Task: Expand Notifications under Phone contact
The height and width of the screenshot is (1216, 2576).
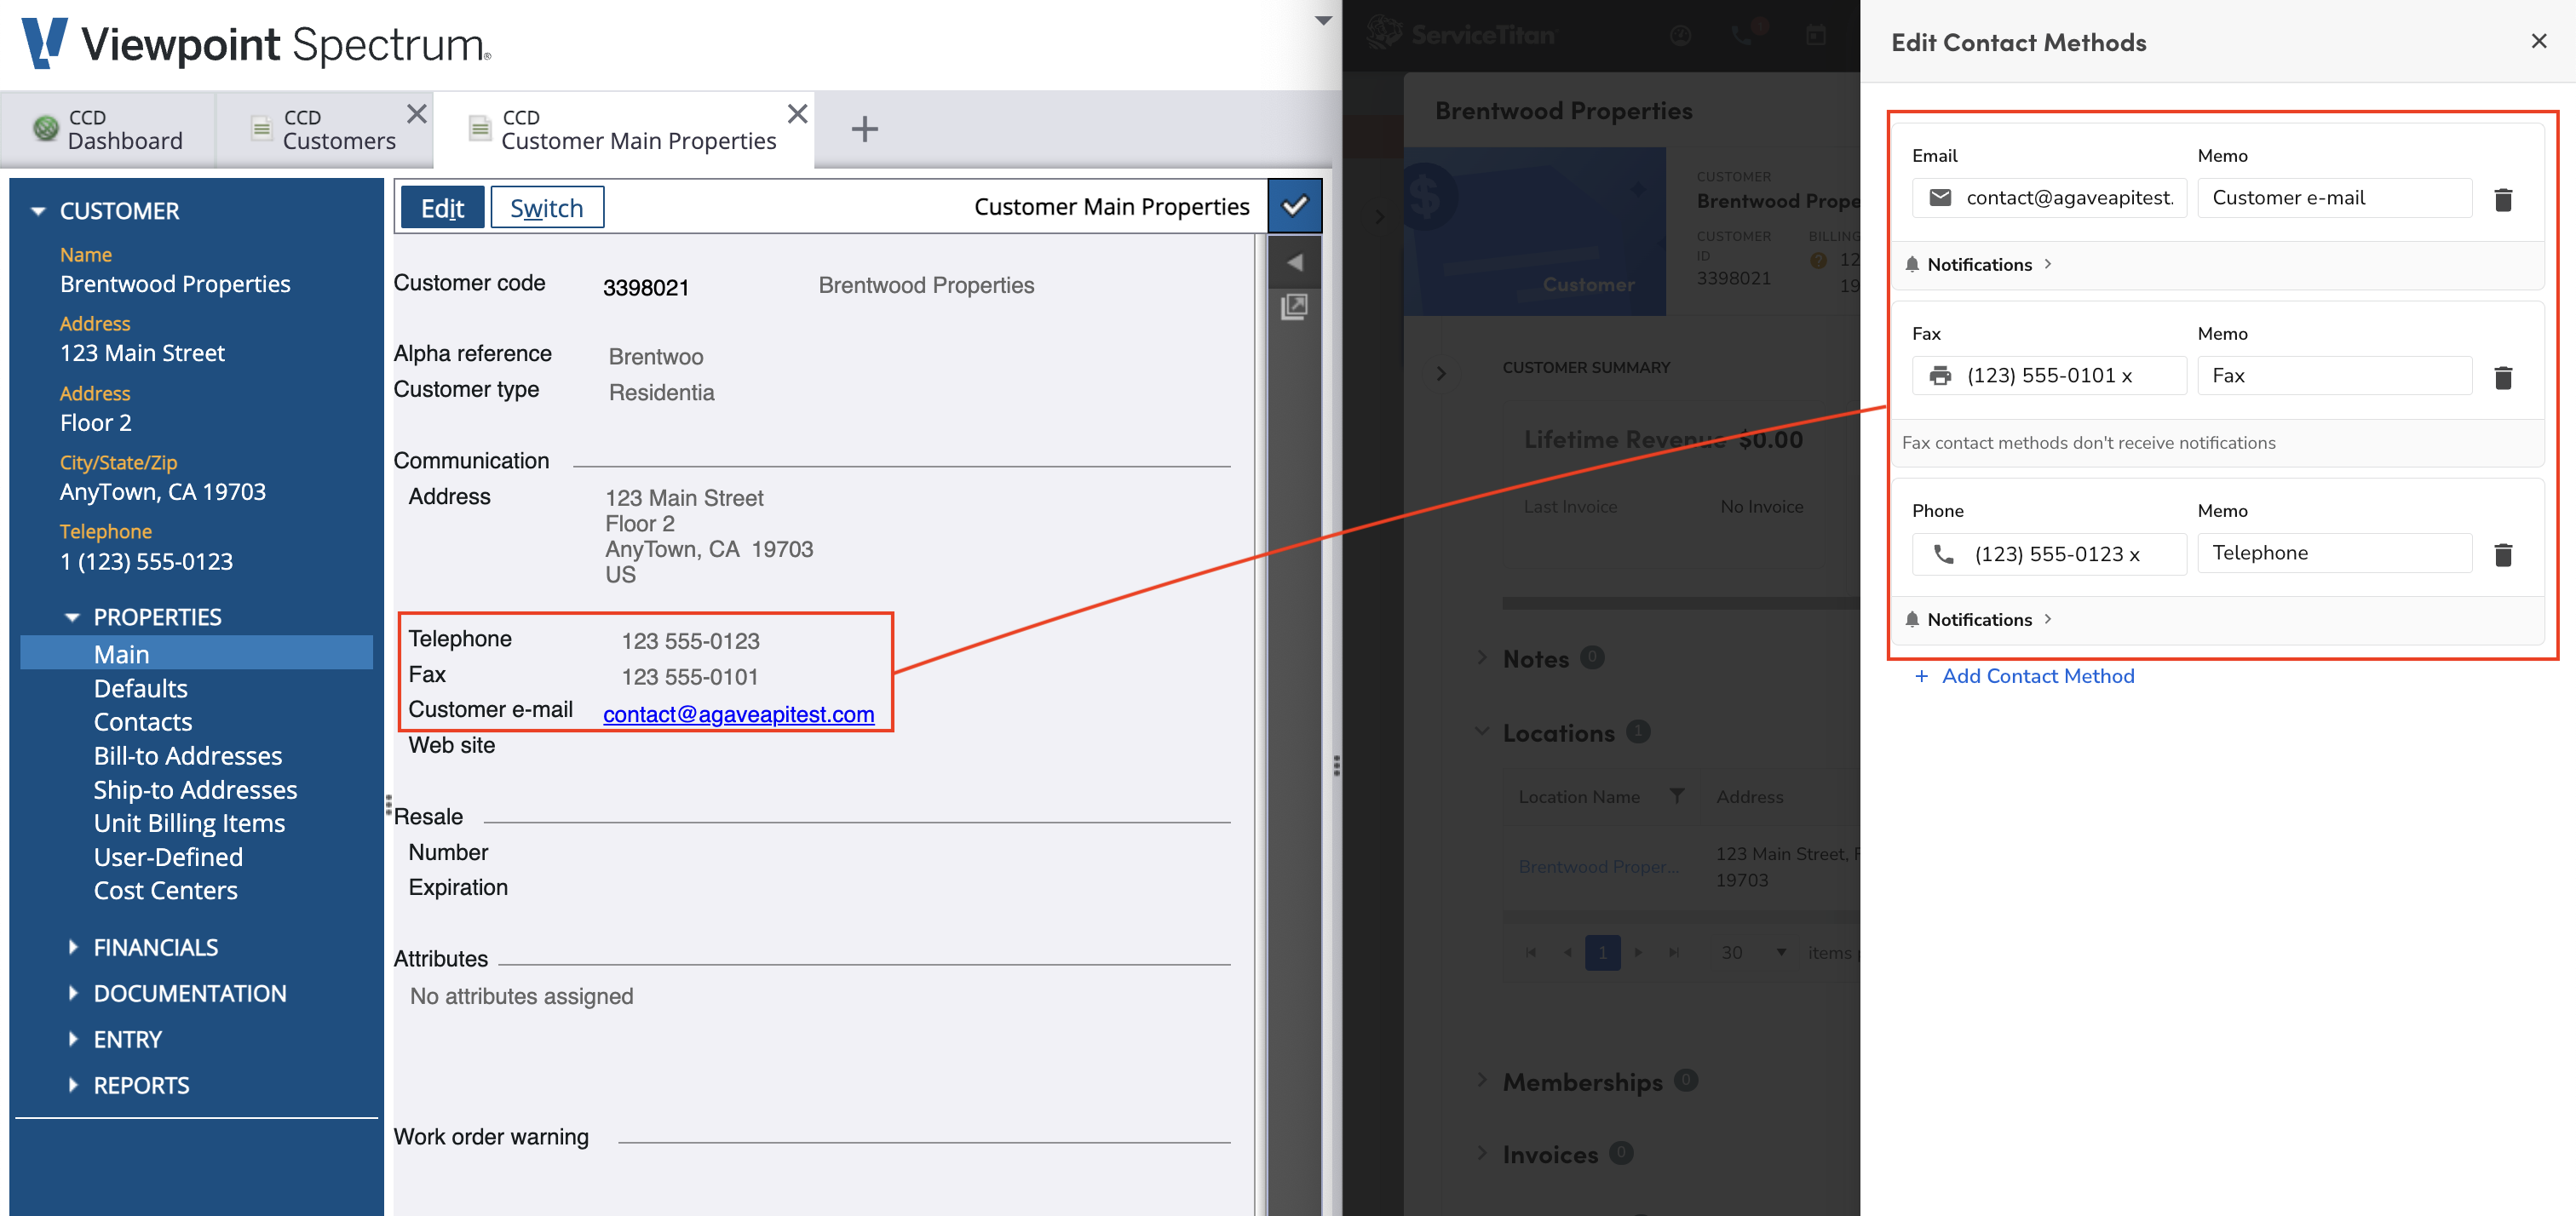Action: [x=1979, y=619]
